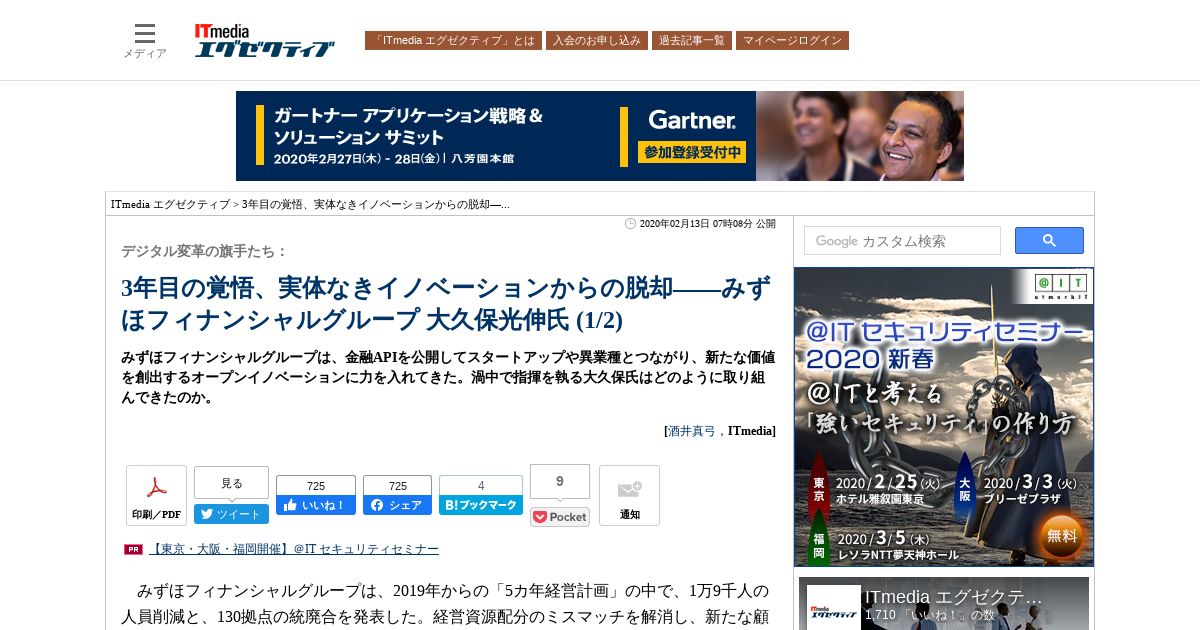
Task: Click the clock icon beside publish date
Action: [x=630, y=223]
